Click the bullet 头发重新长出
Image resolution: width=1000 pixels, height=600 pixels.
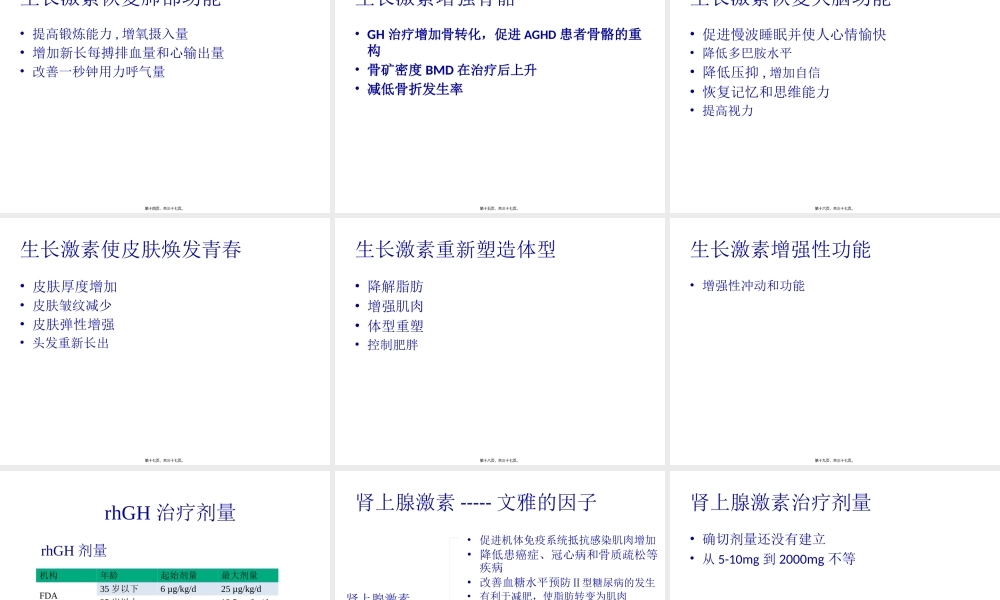70,343
